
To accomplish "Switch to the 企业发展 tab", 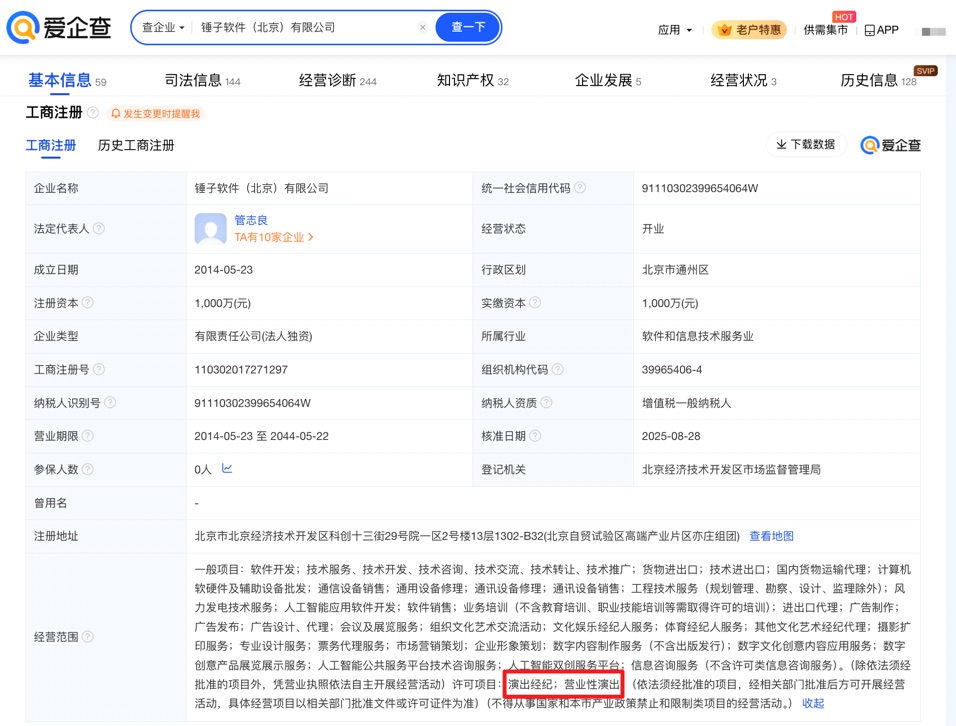I will pyautogui.click(x=608, y=80).
